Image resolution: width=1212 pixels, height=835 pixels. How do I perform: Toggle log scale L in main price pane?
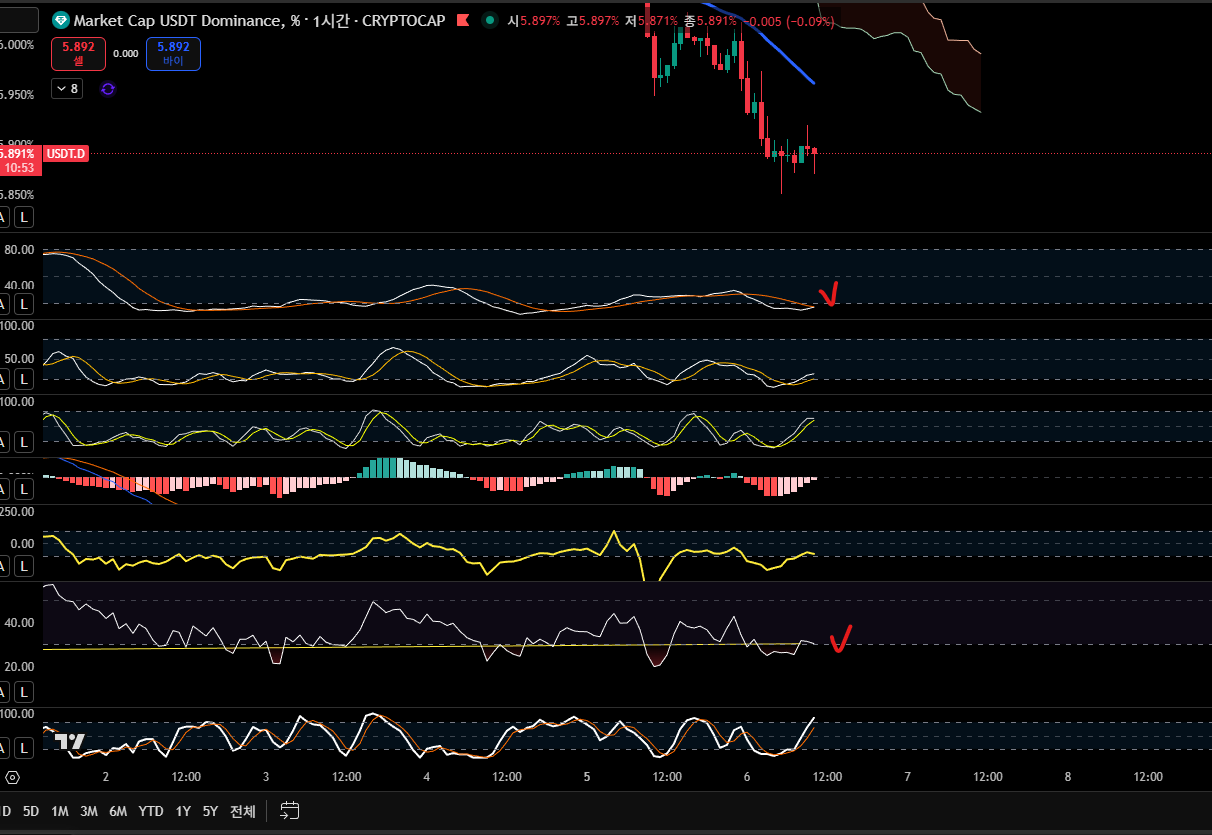(24, 216)
